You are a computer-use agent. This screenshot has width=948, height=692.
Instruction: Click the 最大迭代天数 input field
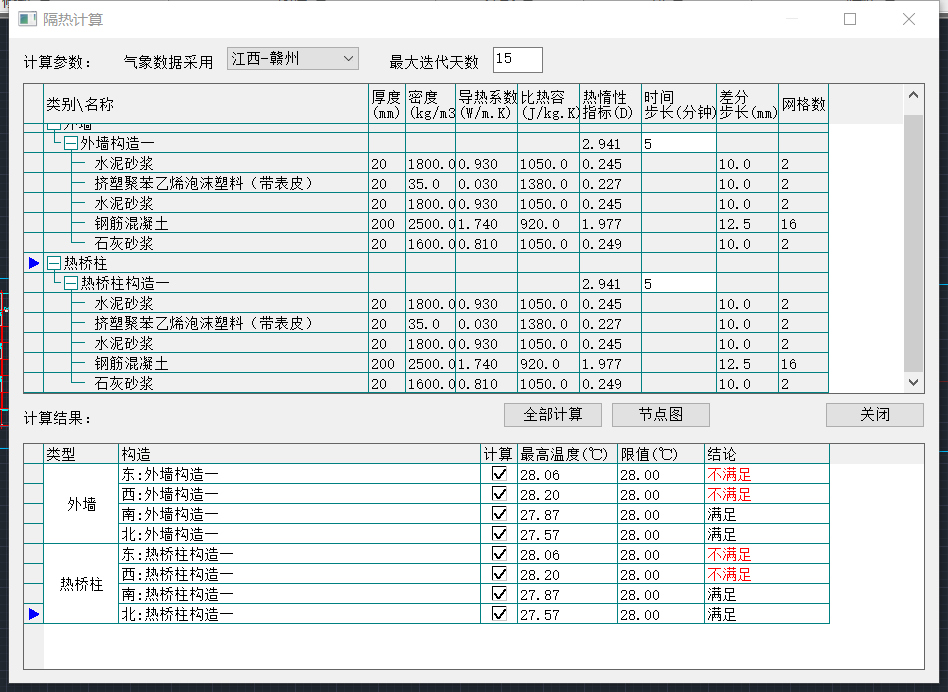coord(517,60)
